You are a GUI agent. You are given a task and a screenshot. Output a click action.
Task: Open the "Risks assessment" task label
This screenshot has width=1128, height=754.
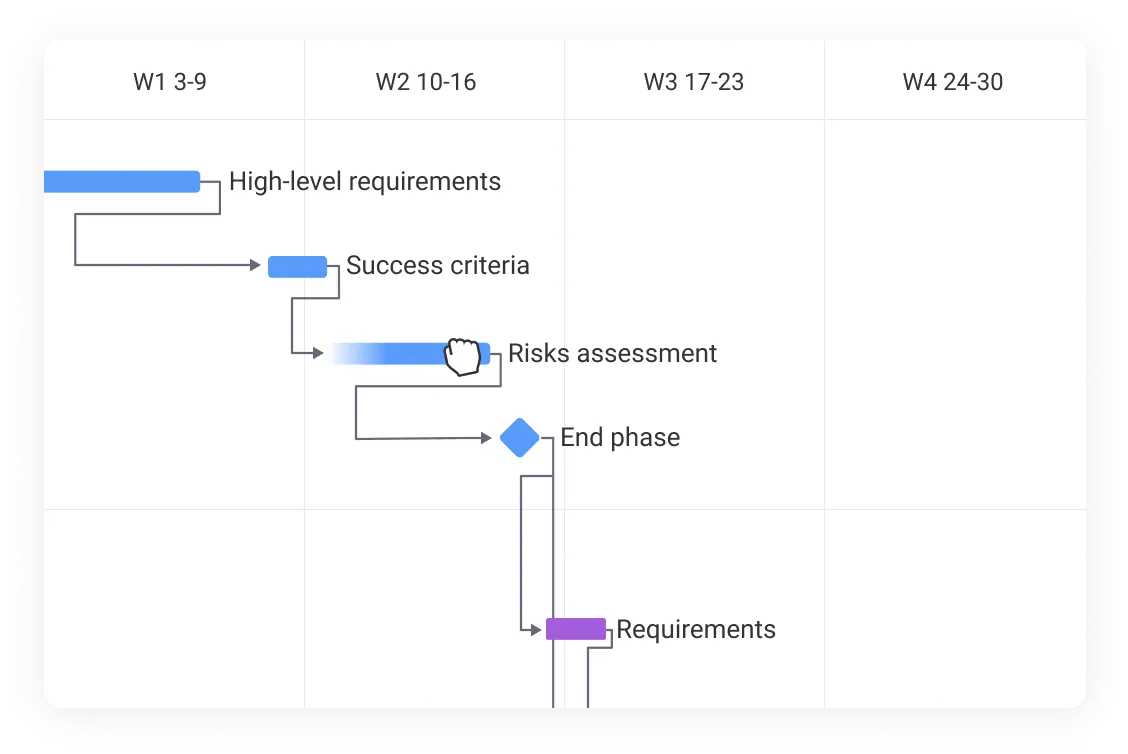pos(612,354)
